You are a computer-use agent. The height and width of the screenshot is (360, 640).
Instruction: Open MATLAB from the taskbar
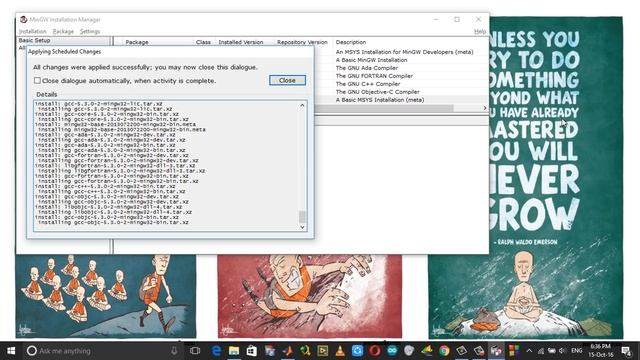(287, 351)
